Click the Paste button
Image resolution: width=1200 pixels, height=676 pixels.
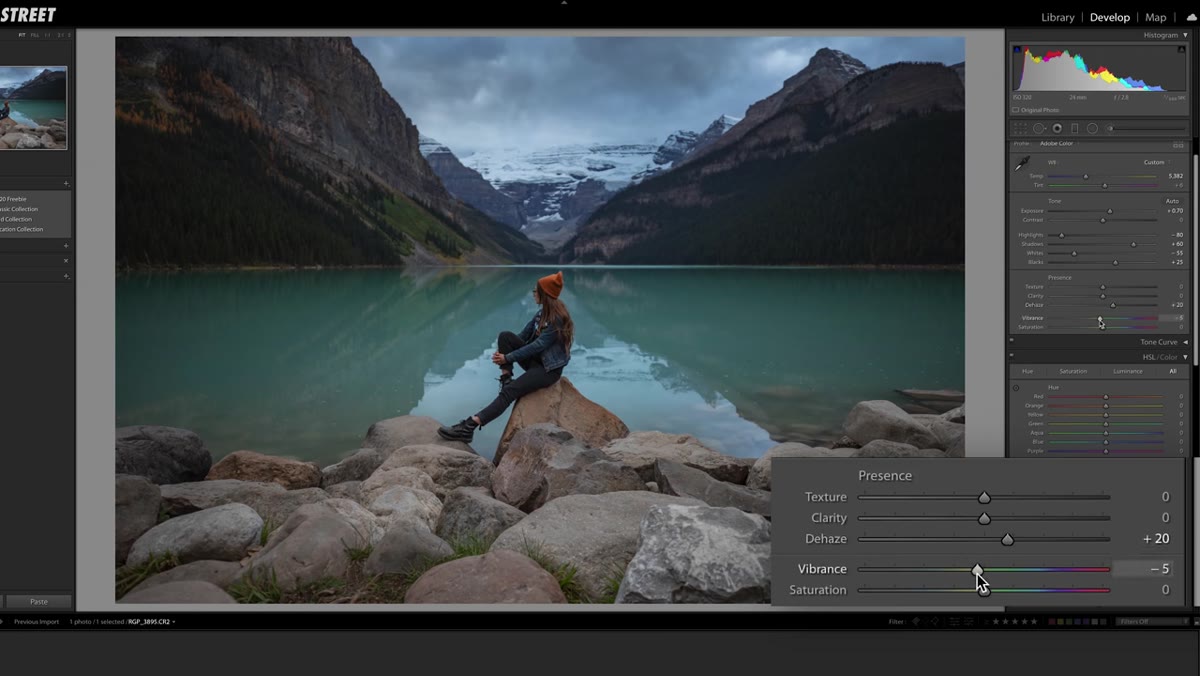point(38,602)
